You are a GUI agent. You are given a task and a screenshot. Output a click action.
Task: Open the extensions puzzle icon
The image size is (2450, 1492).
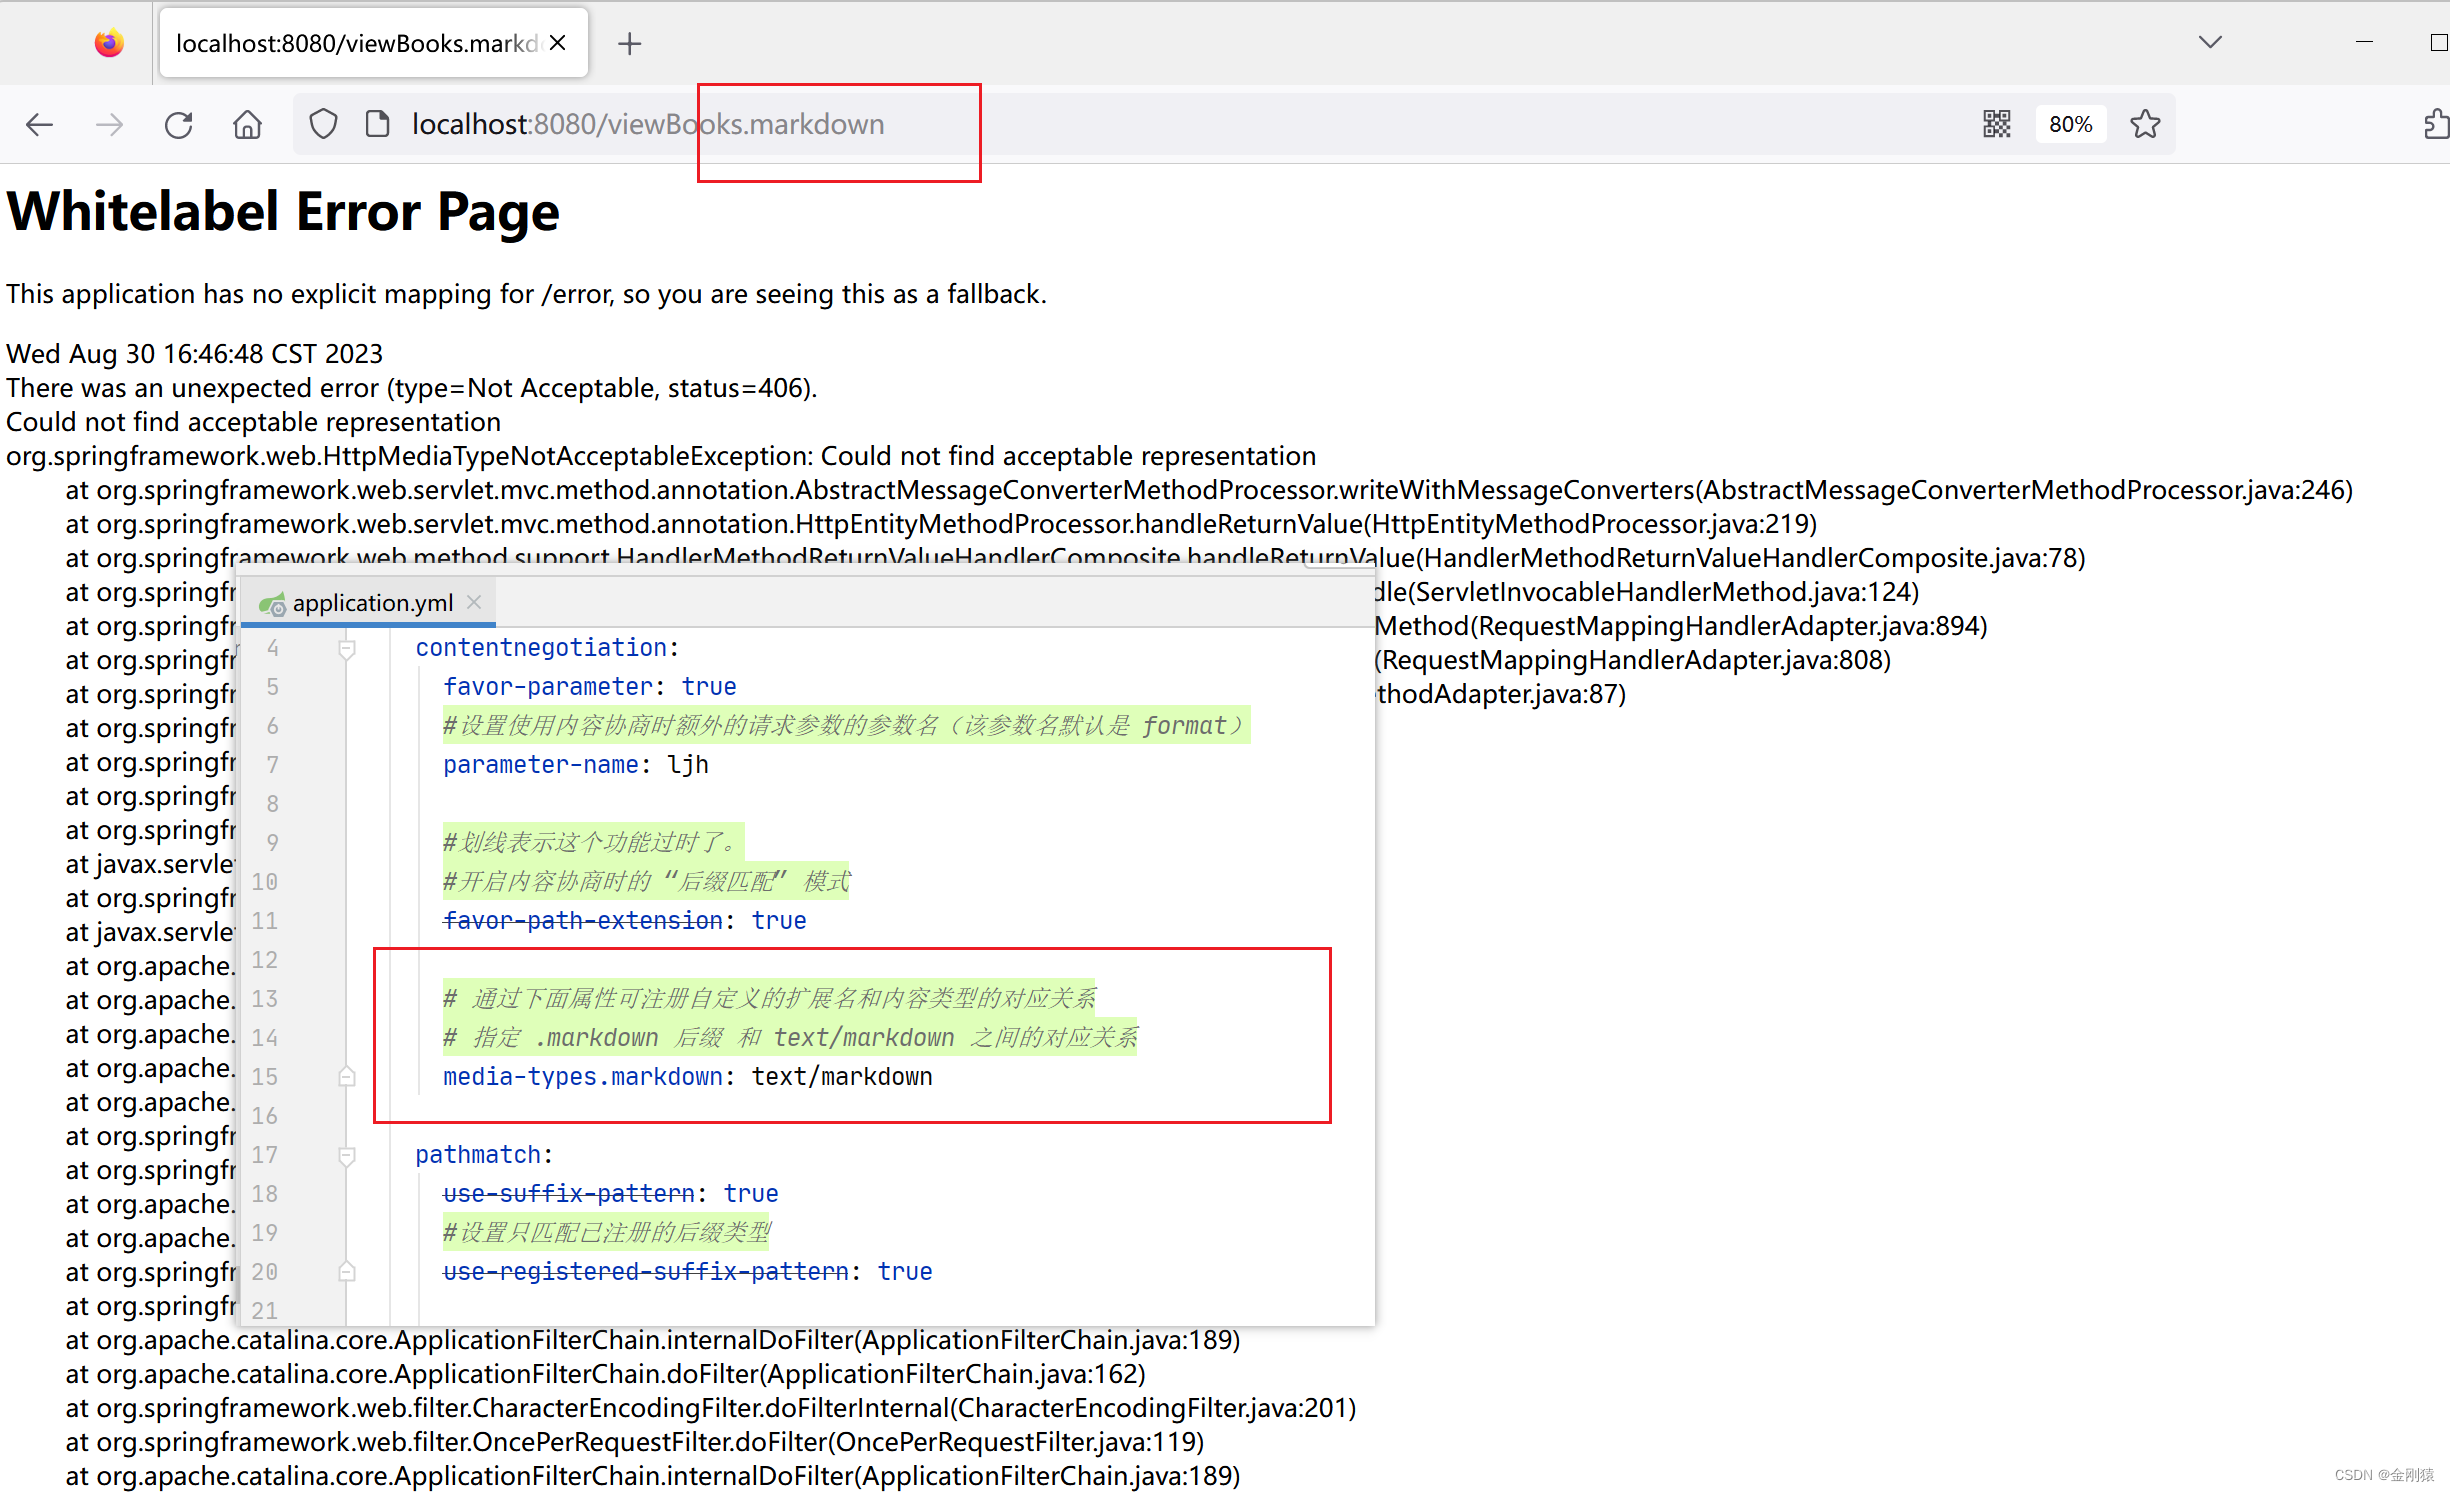click(x=2436, y=125)
